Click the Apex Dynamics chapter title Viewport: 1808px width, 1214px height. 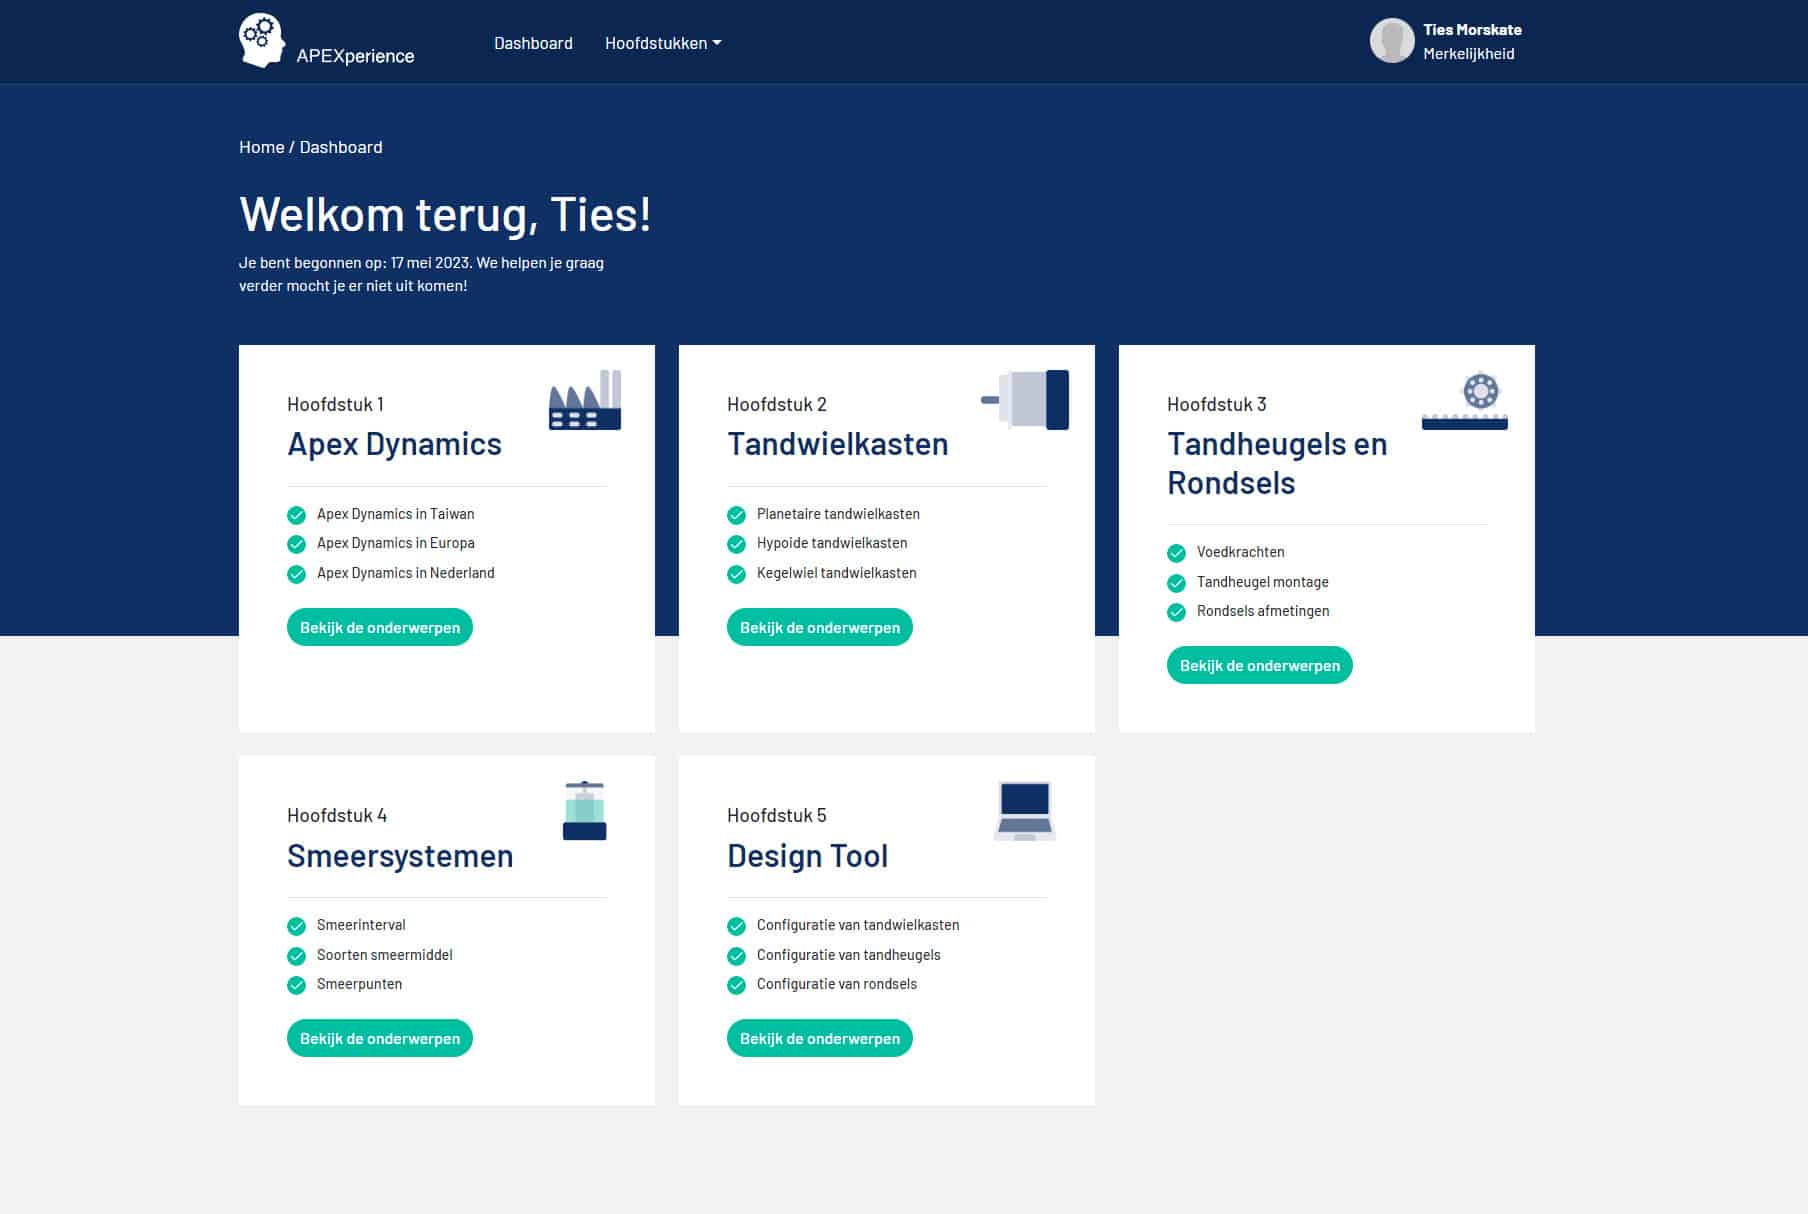pos(395,444)
